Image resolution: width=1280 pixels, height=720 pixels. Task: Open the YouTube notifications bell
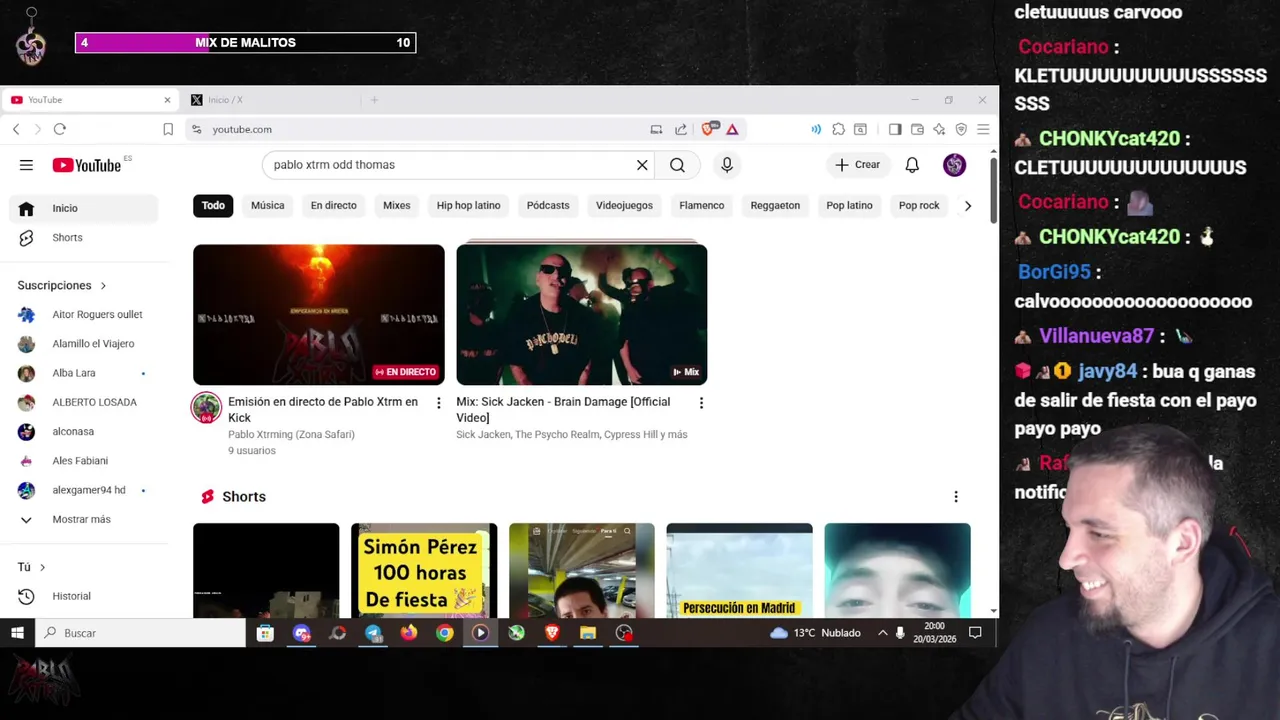coord(912,165)
